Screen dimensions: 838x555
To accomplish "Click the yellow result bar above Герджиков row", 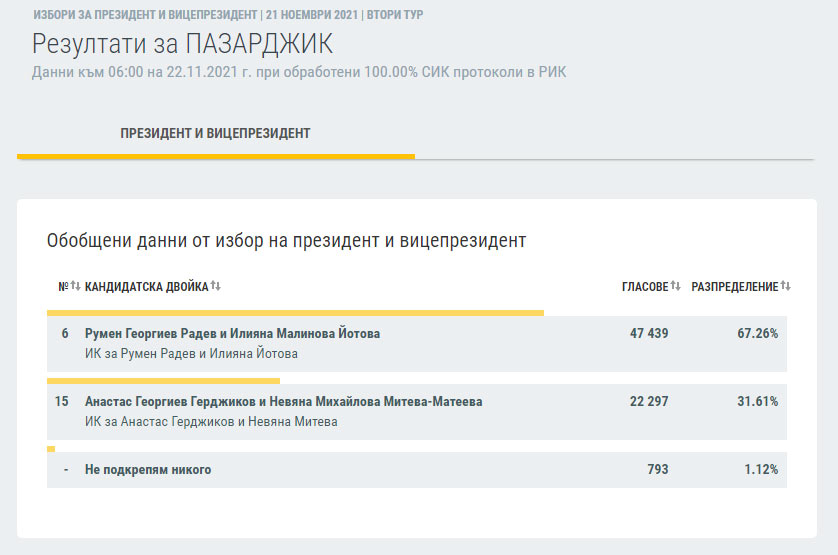I will coord(163,381).
